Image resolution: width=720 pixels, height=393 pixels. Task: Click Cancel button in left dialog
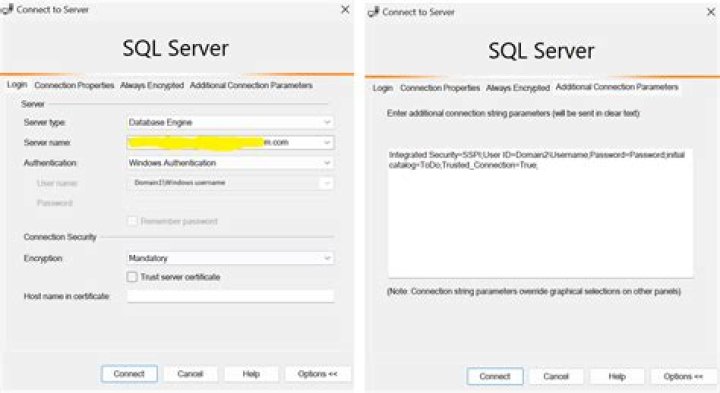tap(190, 374)
